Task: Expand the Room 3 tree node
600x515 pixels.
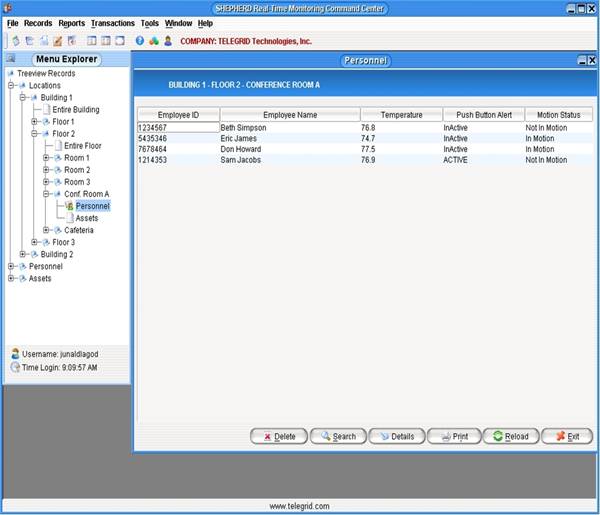Action: point(46,182)
